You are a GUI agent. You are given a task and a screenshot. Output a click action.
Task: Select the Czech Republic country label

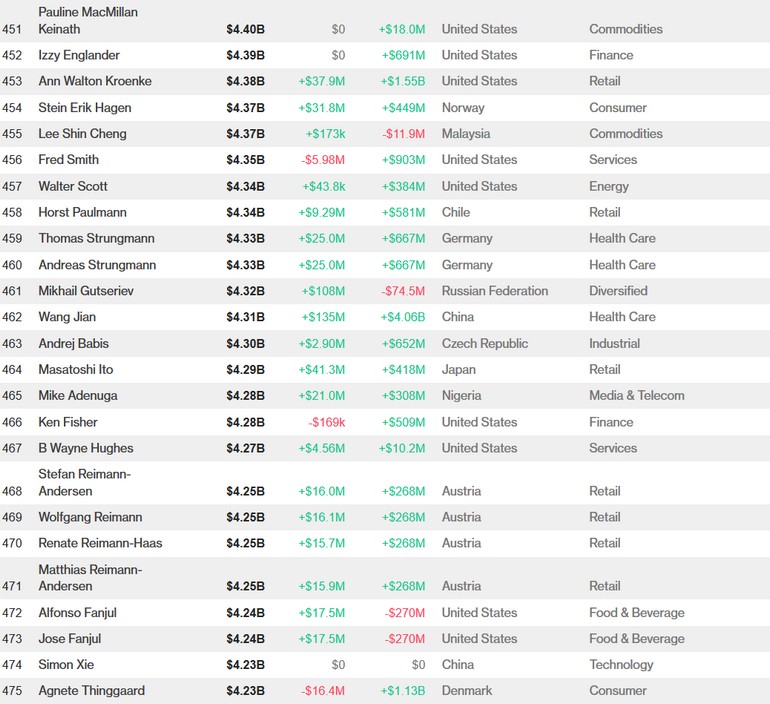click(x=485, y=343)
